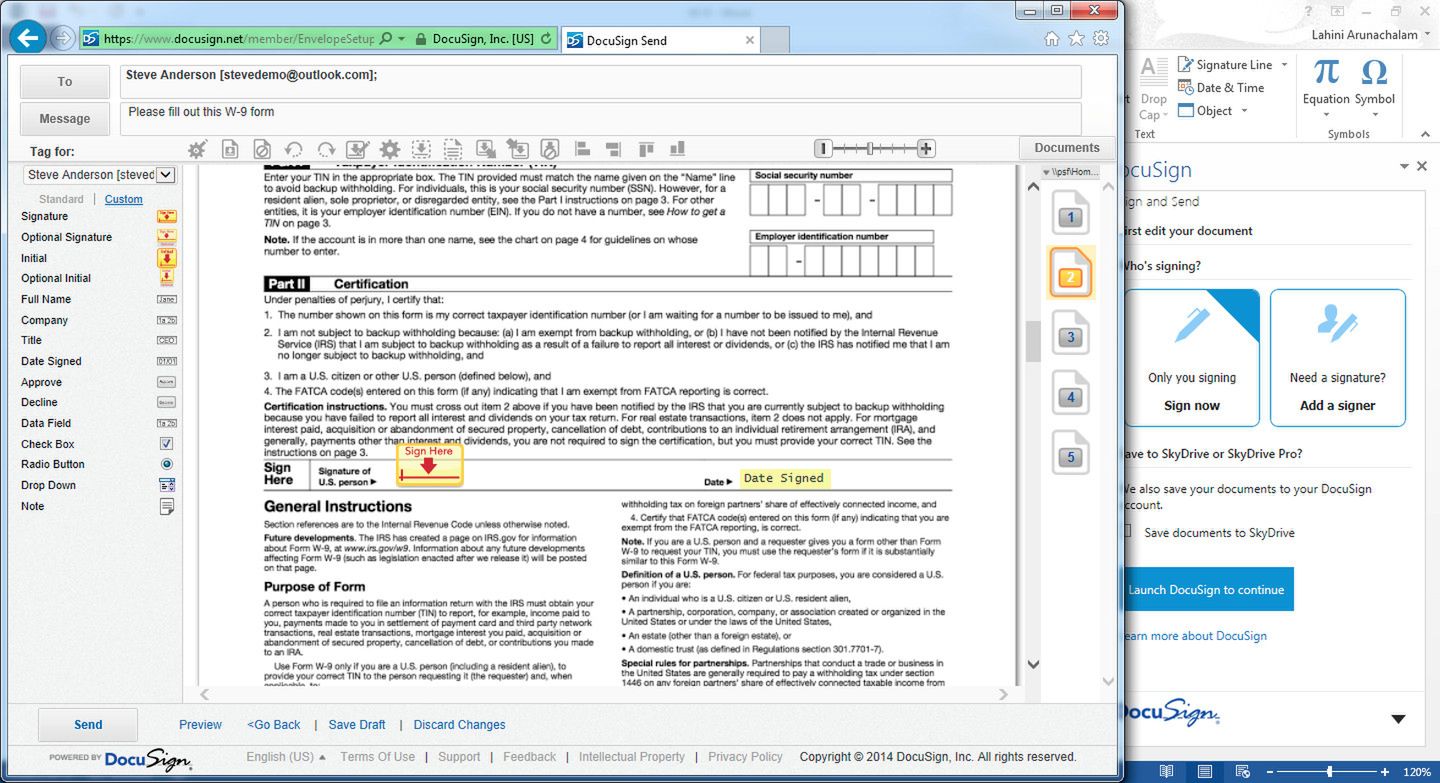This screenshot has width=1440, height=783.
Task: Click the Message button
Action: tap(65, 119)
